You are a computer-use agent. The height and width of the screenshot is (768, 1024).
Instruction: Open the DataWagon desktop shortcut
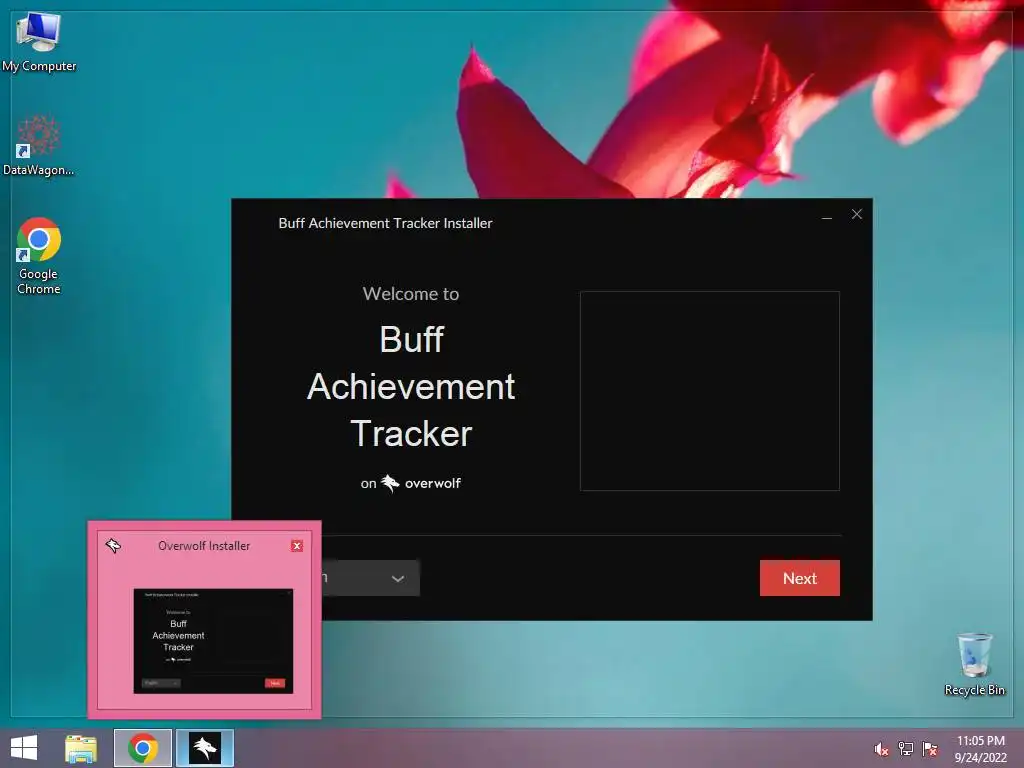(39, 145)
